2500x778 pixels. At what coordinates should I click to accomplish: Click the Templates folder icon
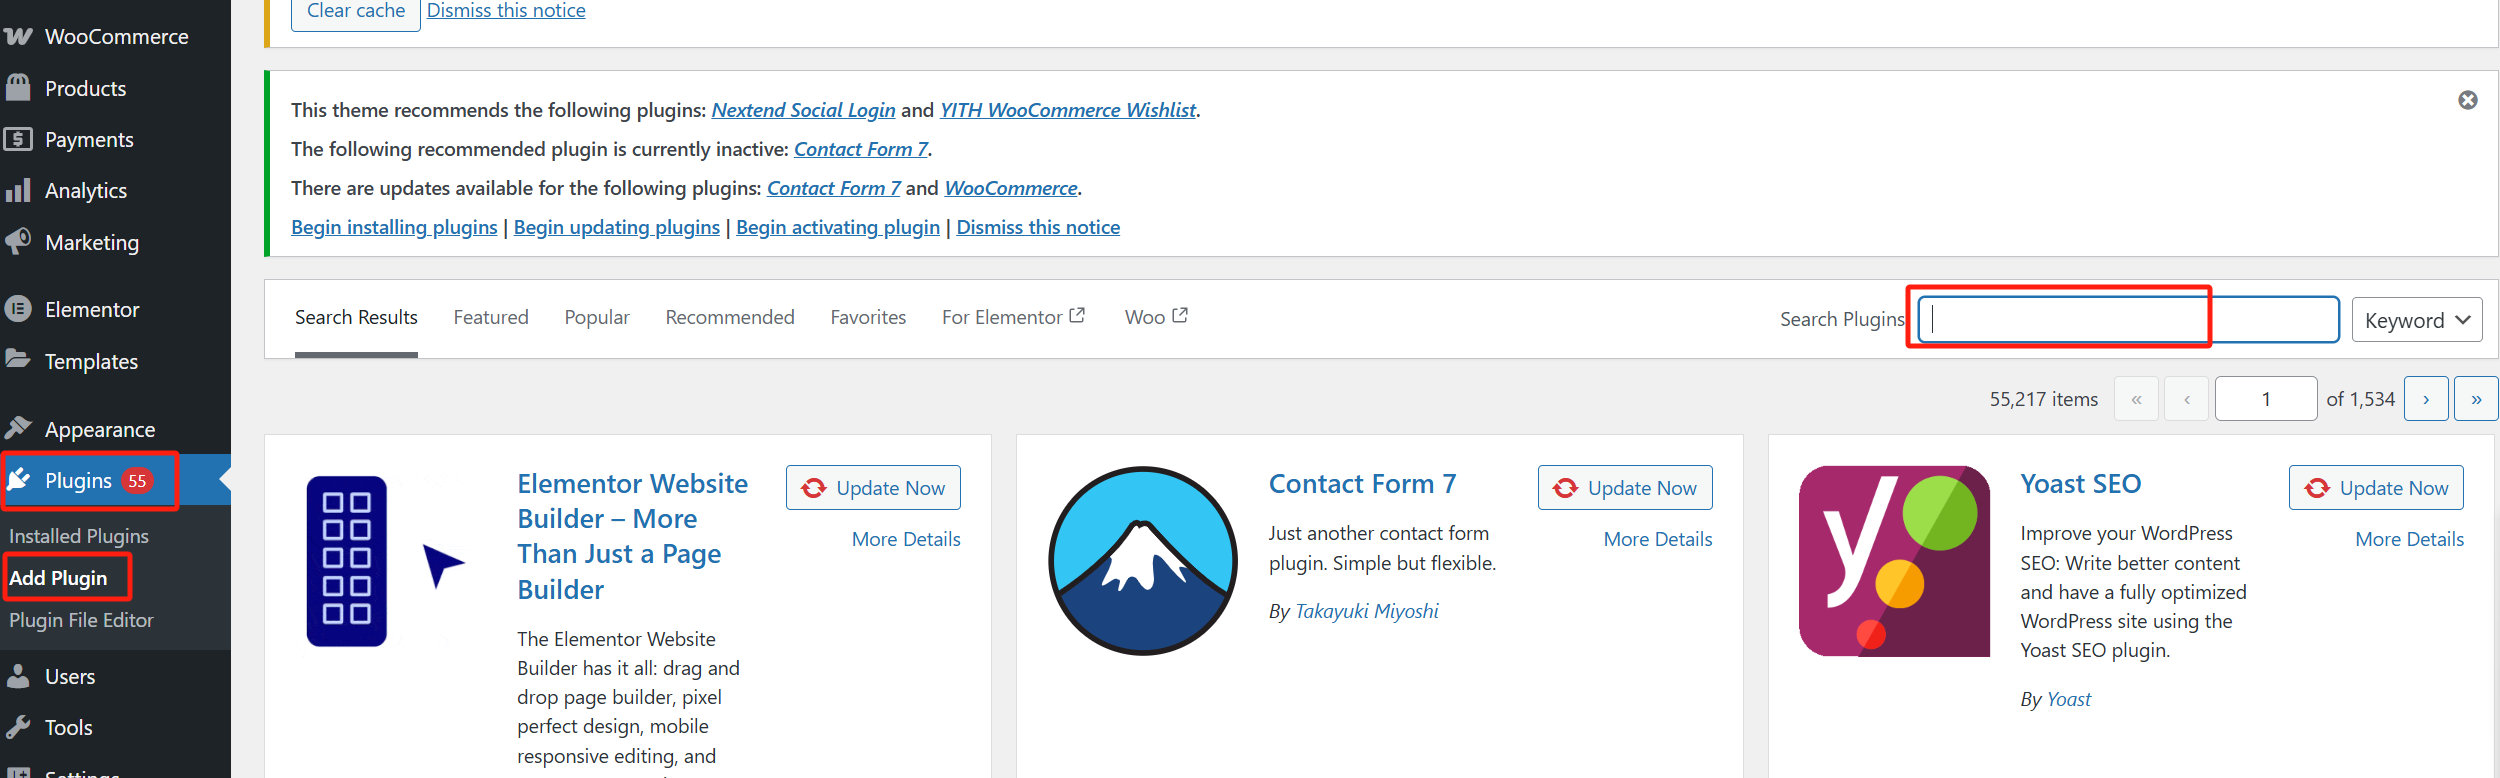pyautogui.click(x=18, y=359)
